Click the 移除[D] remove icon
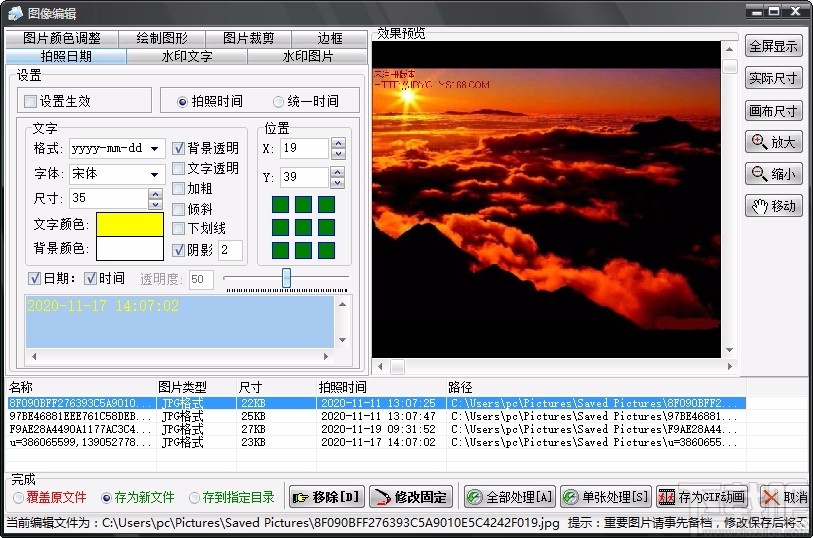Image resolution: width=813 pixels, height=538 pixels. click(x=301, y=498)
